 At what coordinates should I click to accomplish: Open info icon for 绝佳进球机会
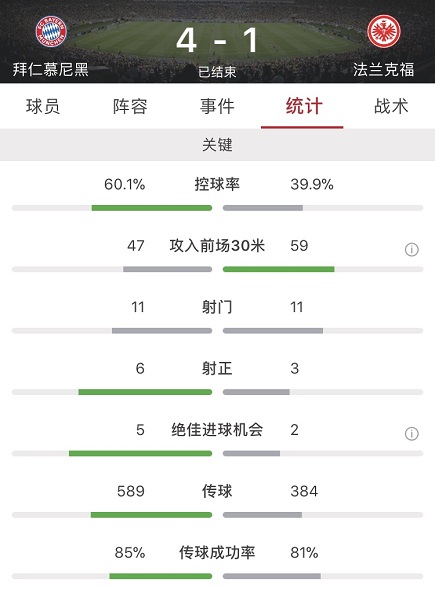coord(412,433)
